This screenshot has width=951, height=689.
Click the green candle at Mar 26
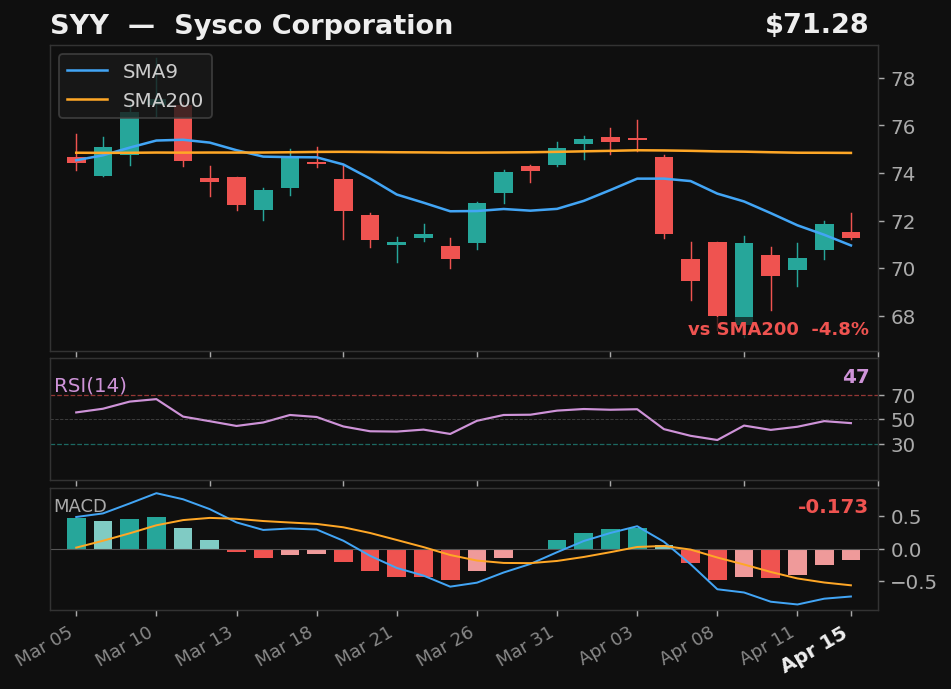477,223
